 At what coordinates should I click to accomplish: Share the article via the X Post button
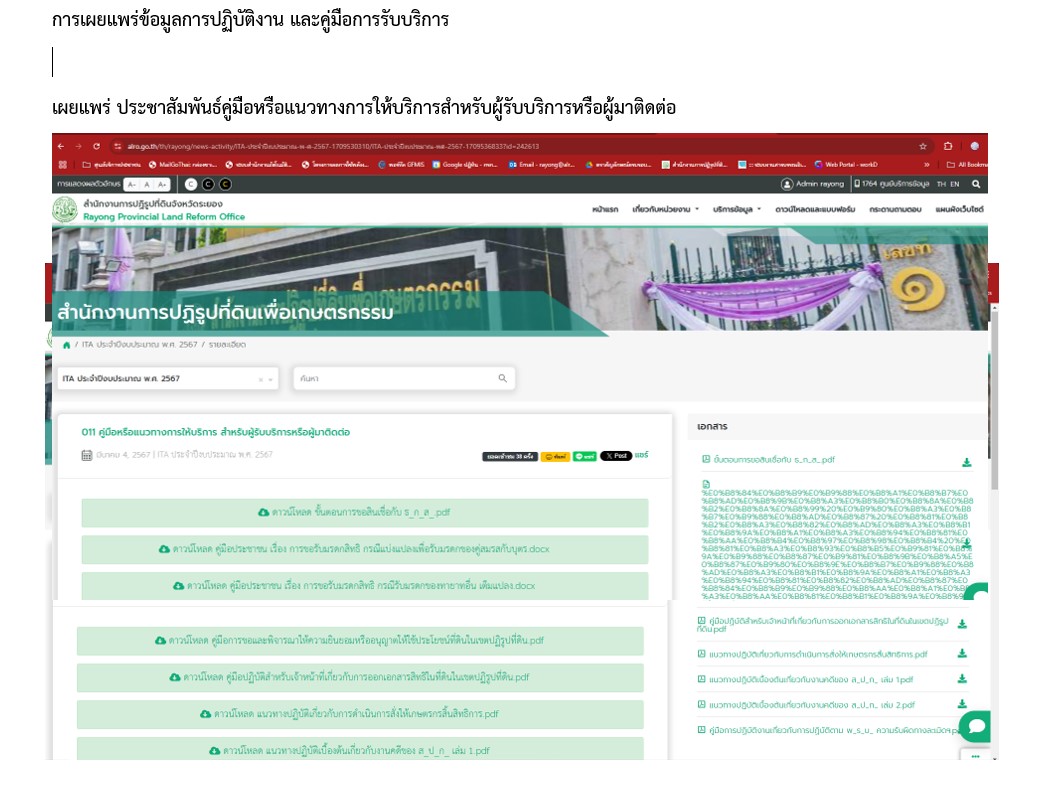pos(615,456)
